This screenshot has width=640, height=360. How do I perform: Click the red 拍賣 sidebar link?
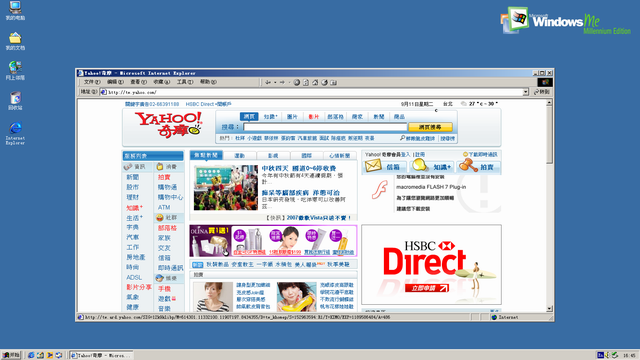point(164,177)
